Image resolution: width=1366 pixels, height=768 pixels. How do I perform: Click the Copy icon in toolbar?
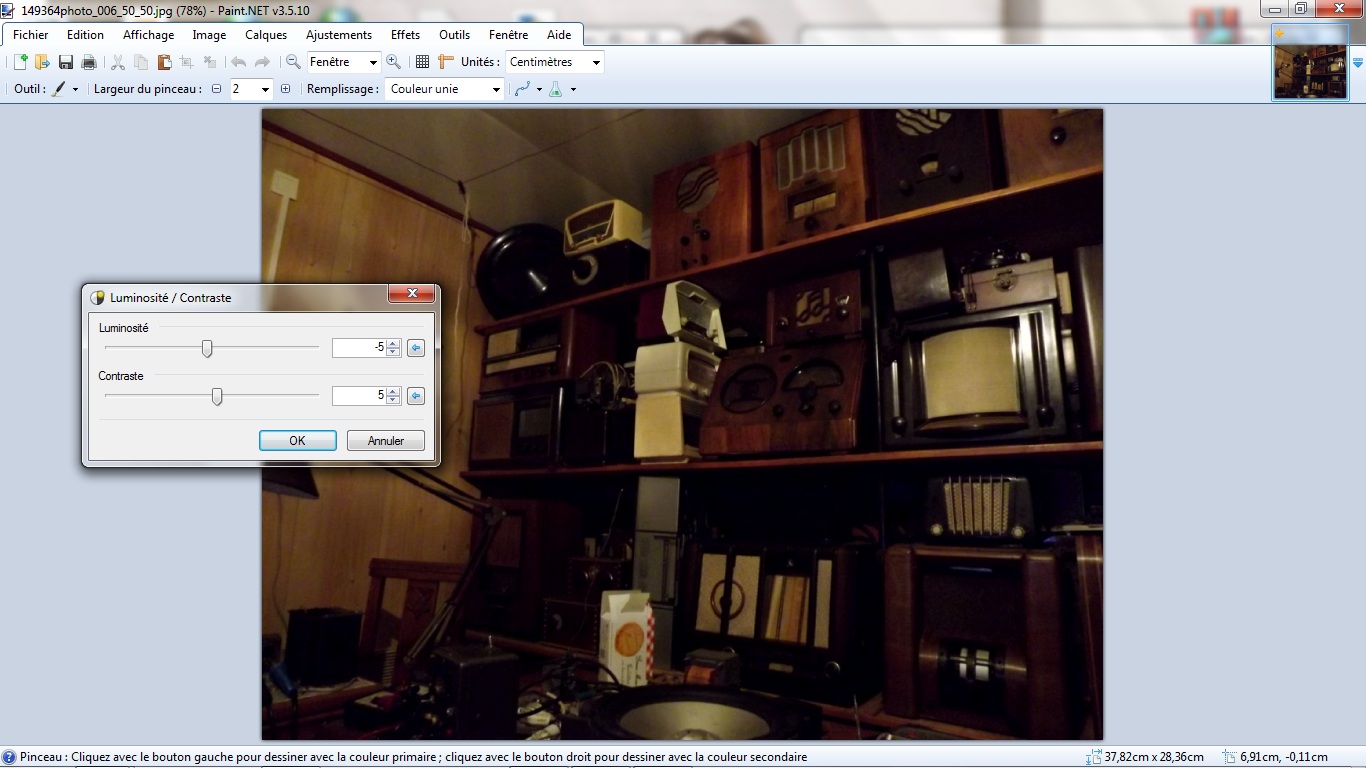tap(141, 62)
